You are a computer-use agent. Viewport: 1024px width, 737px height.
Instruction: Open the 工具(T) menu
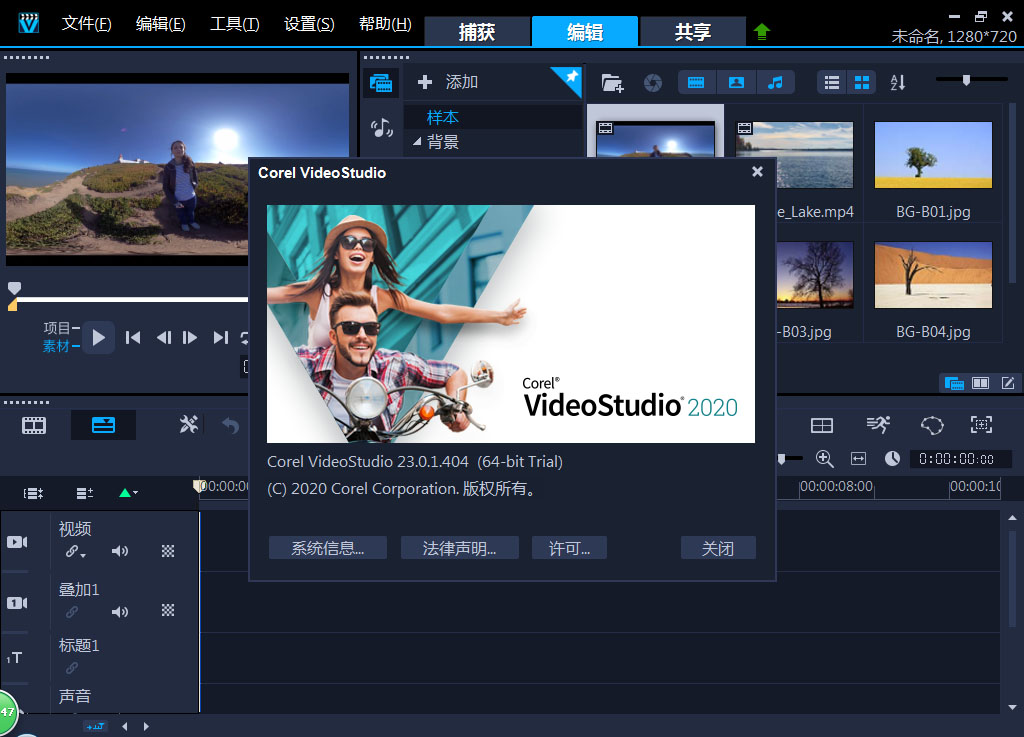pos(234,24)
